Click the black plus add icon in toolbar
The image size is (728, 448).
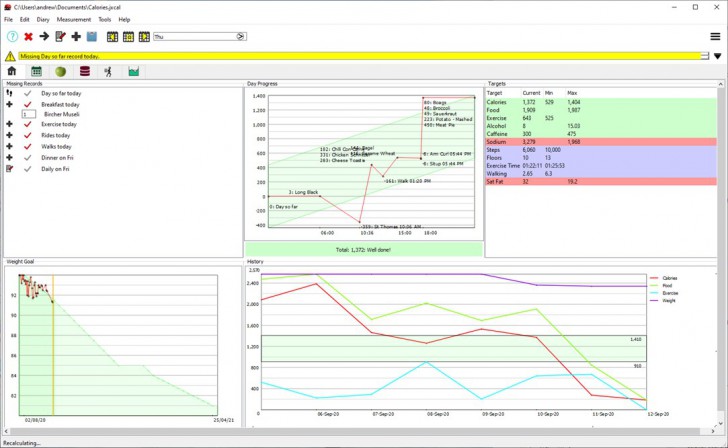click(x=76, y=36)
